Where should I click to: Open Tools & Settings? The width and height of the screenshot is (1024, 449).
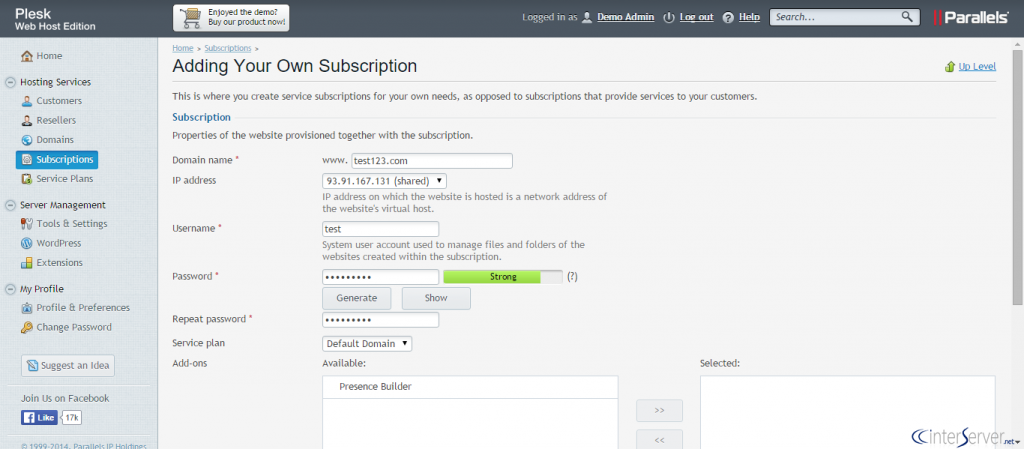pos(72,224)
